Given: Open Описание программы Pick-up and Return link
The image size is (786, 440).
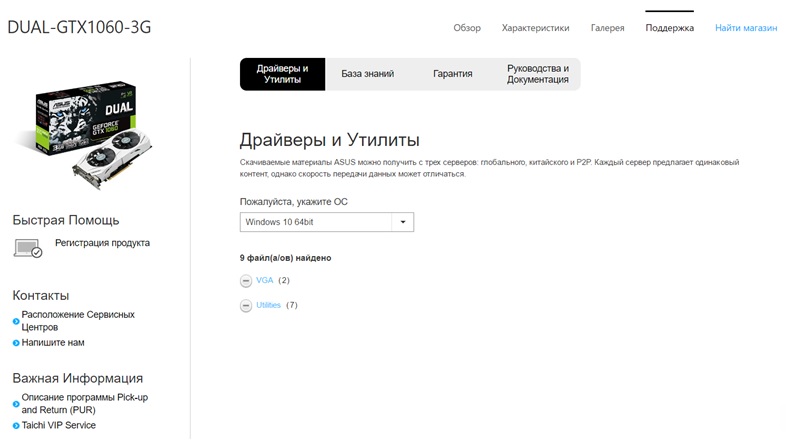Looking at the screenshot, I should pos(84,403).
